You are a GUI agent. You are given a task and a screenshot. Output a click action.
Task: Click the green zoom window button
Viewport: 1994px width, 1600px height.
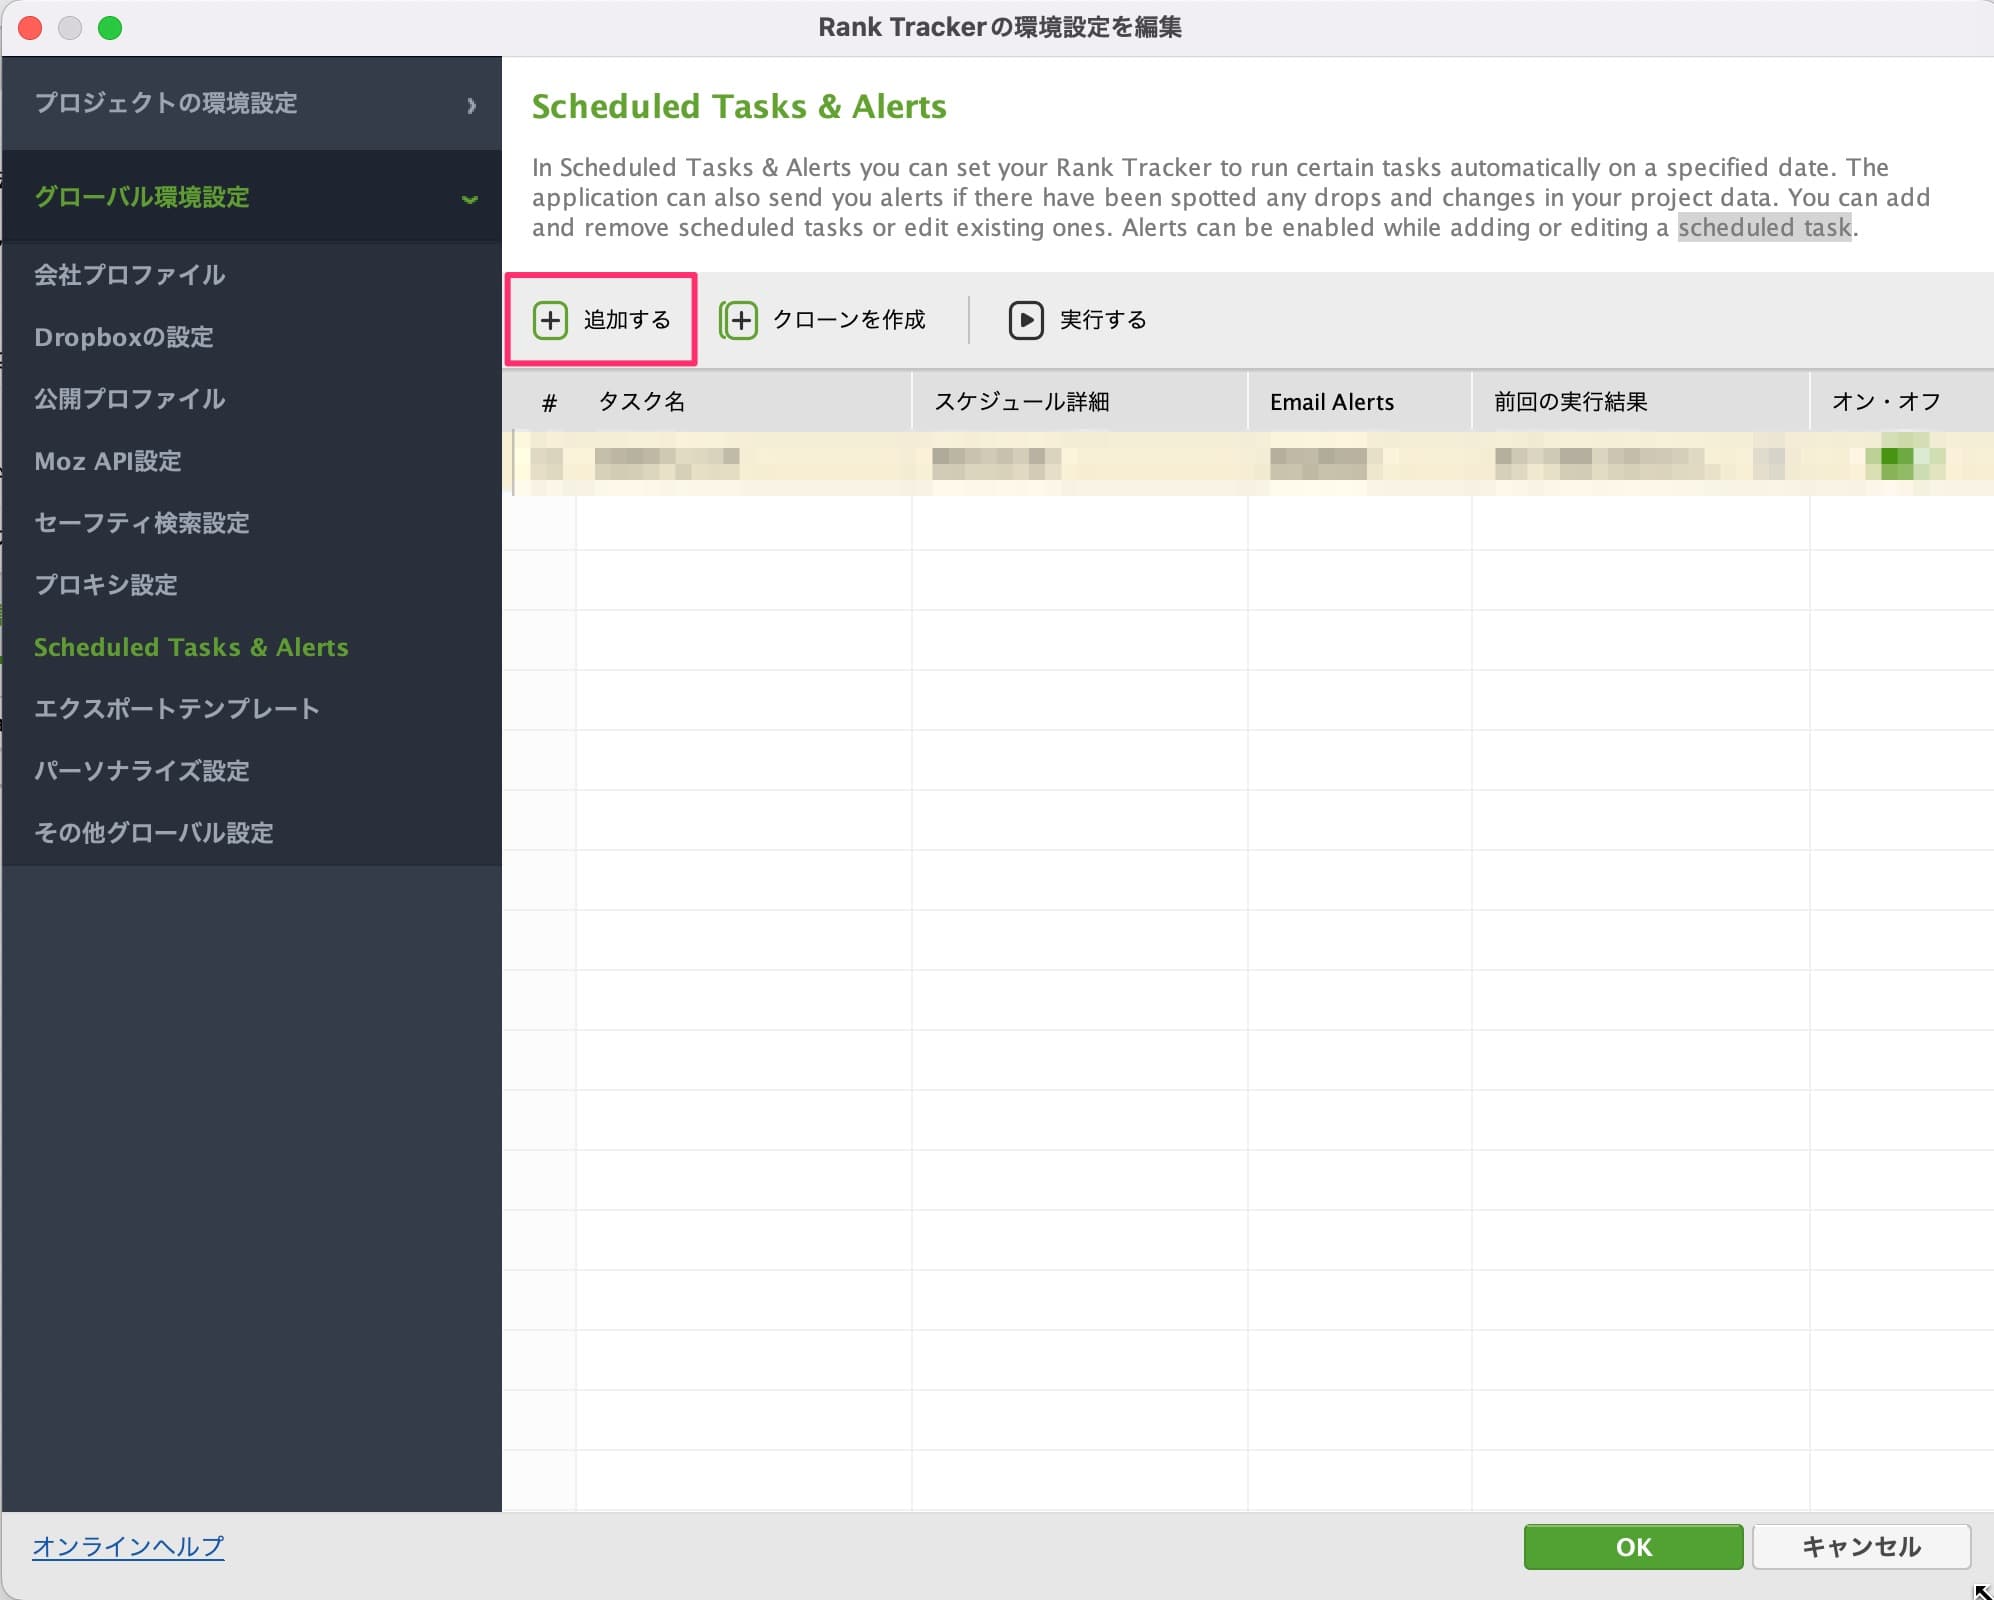point(110,28)
